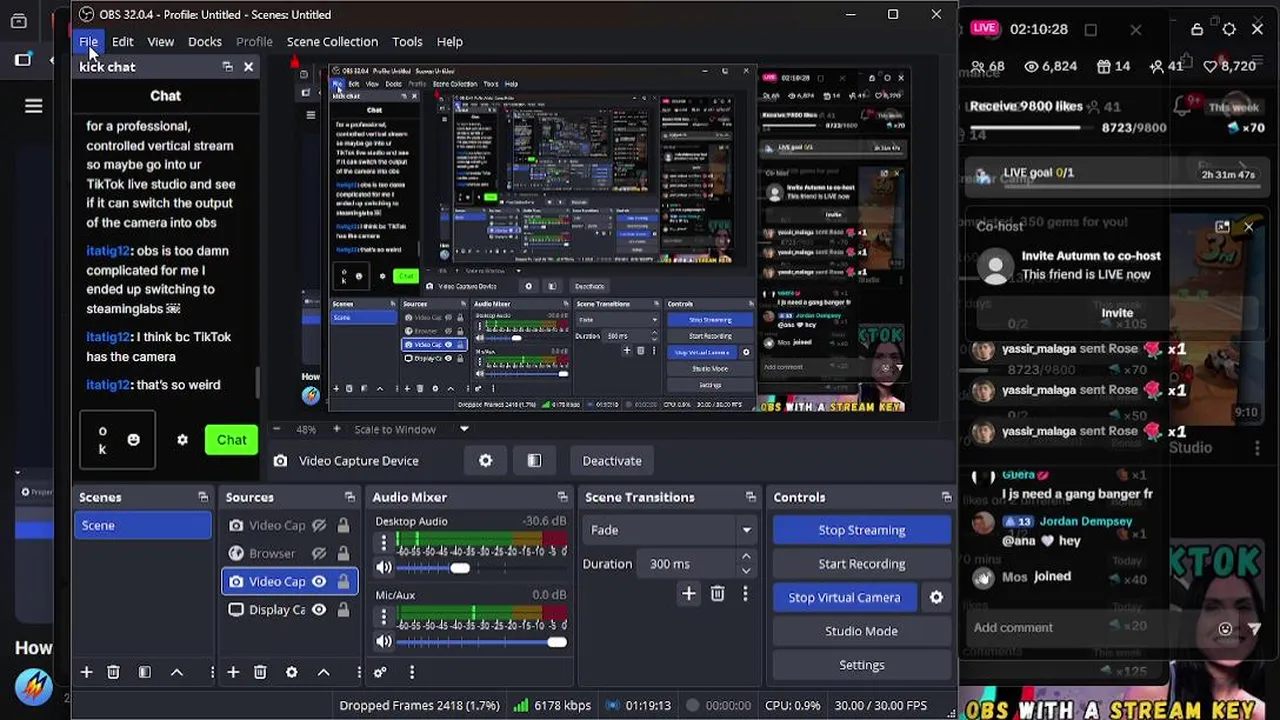1280x720 pixels.
Task: Pop out the kick chat dock
Action: [227, 67]
